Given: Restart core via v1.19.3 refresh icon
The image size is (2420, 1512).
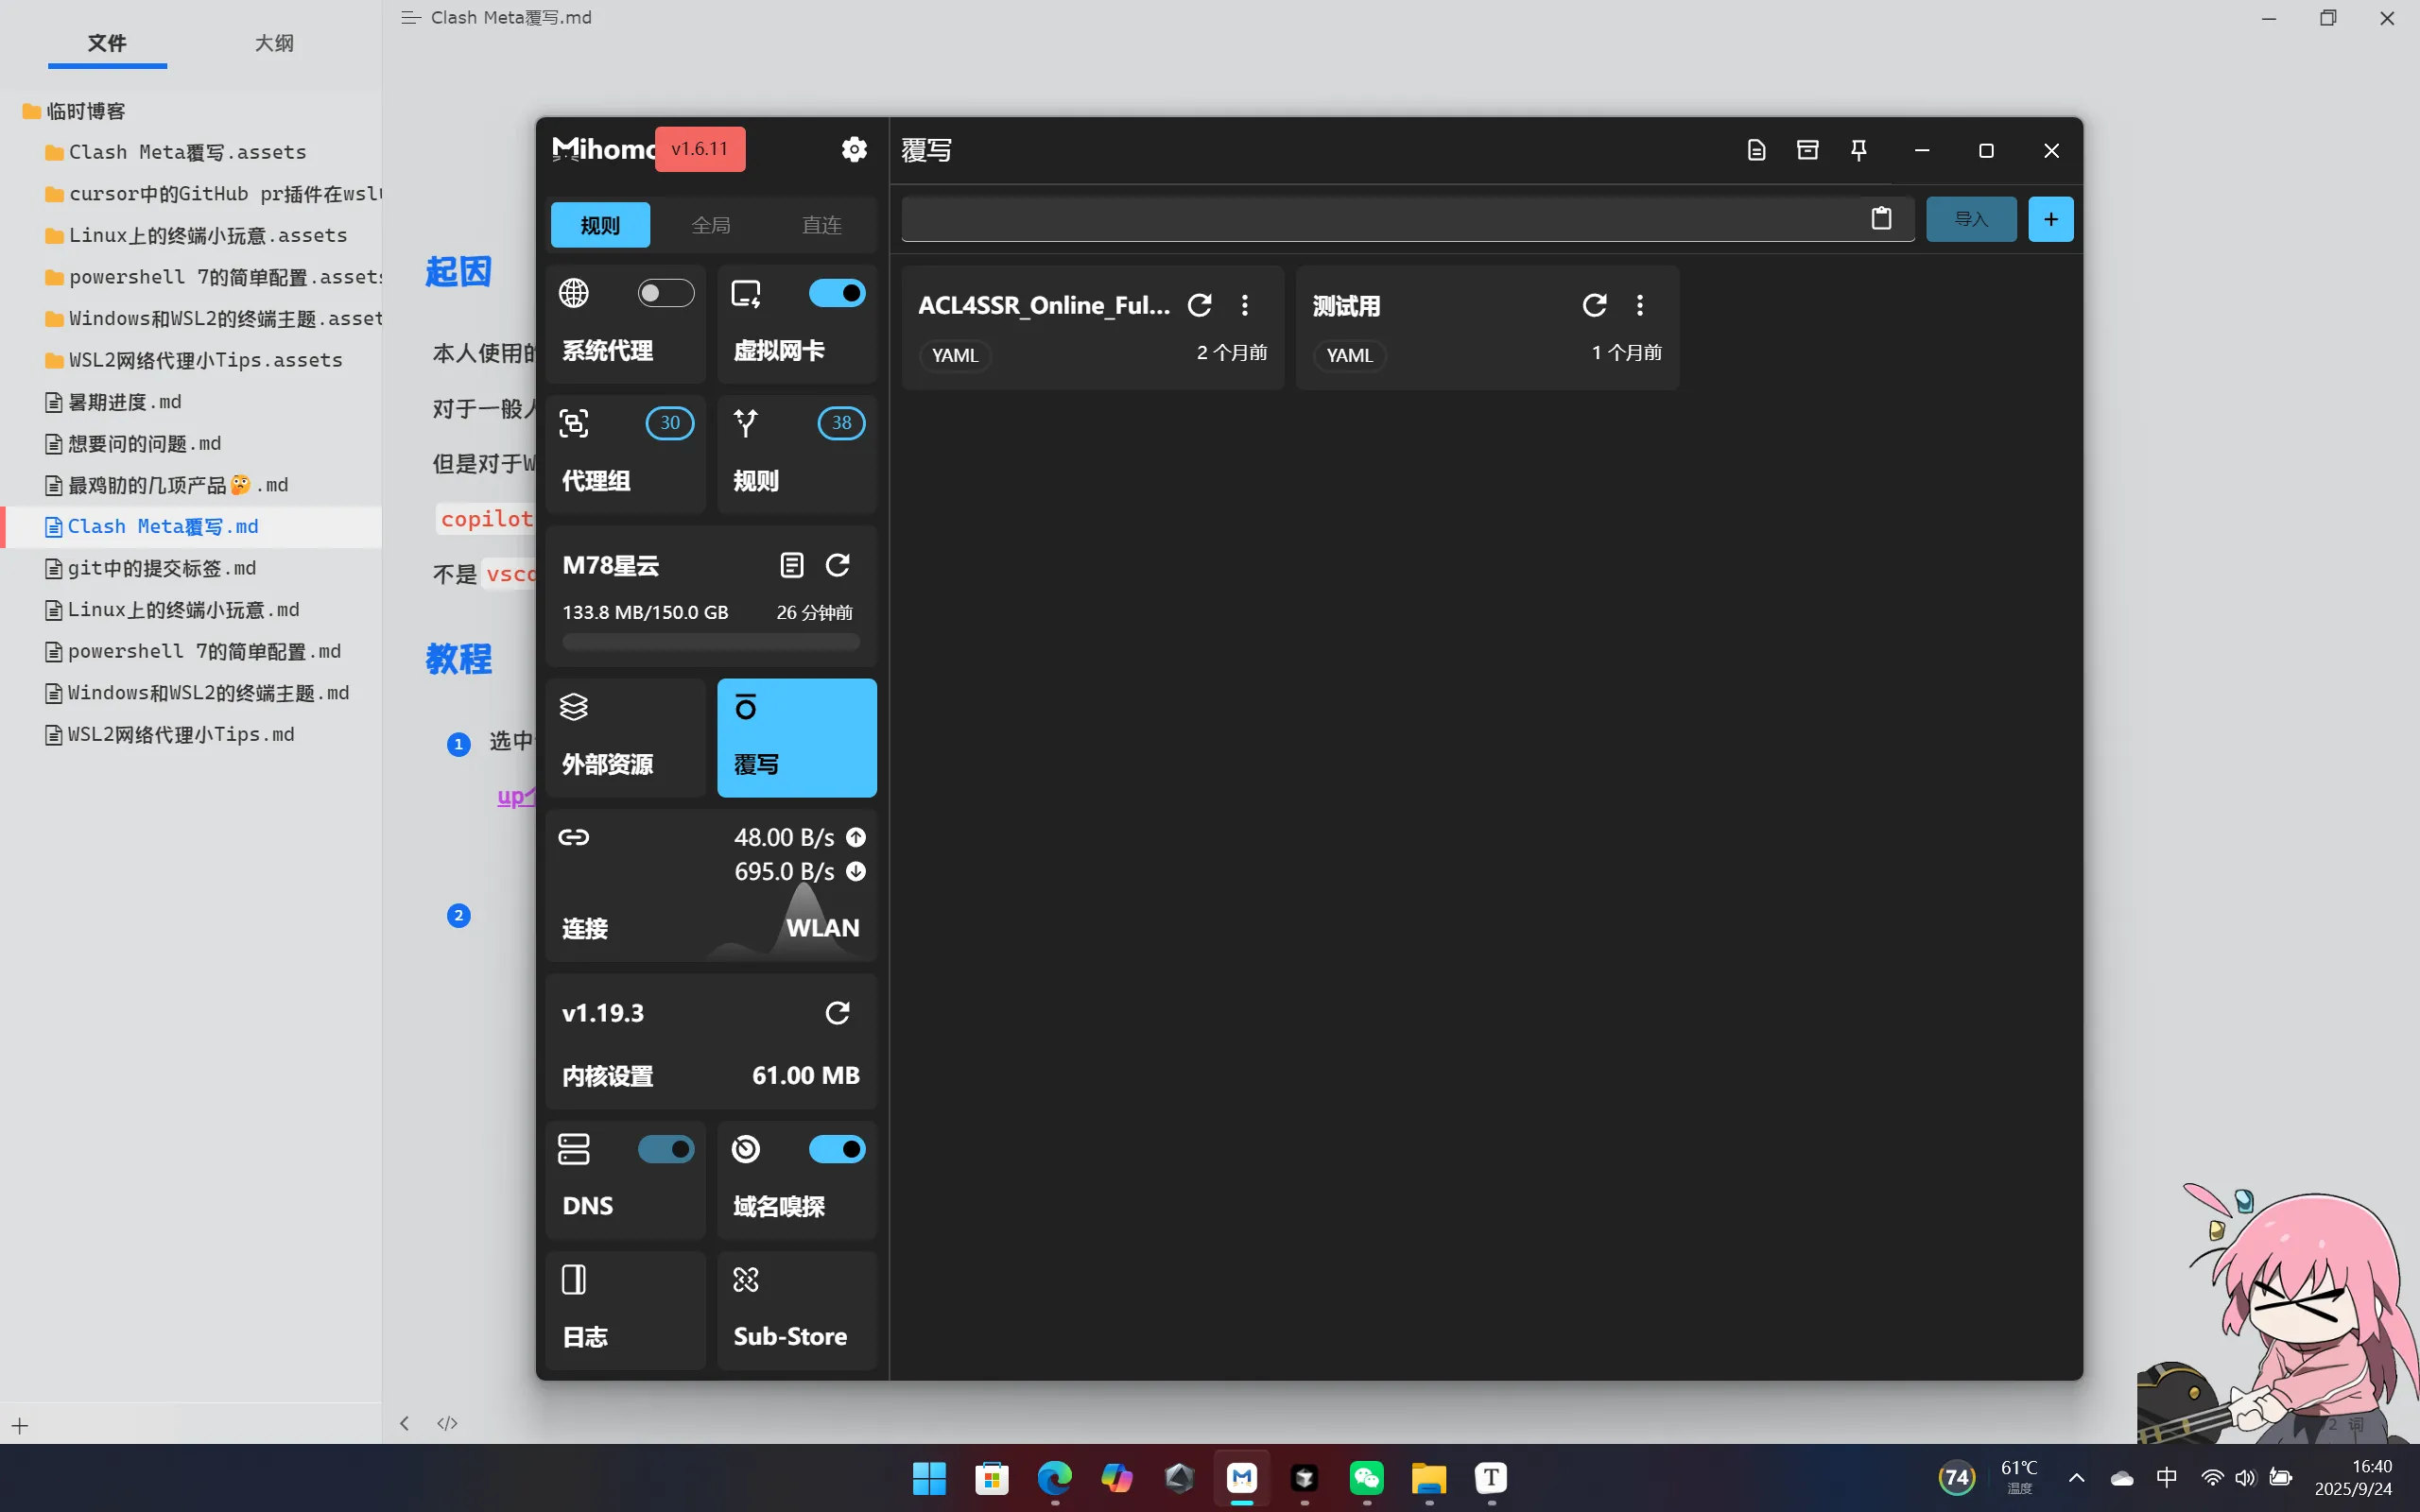Looking at the screenshot, I should tap(837, 1013).
